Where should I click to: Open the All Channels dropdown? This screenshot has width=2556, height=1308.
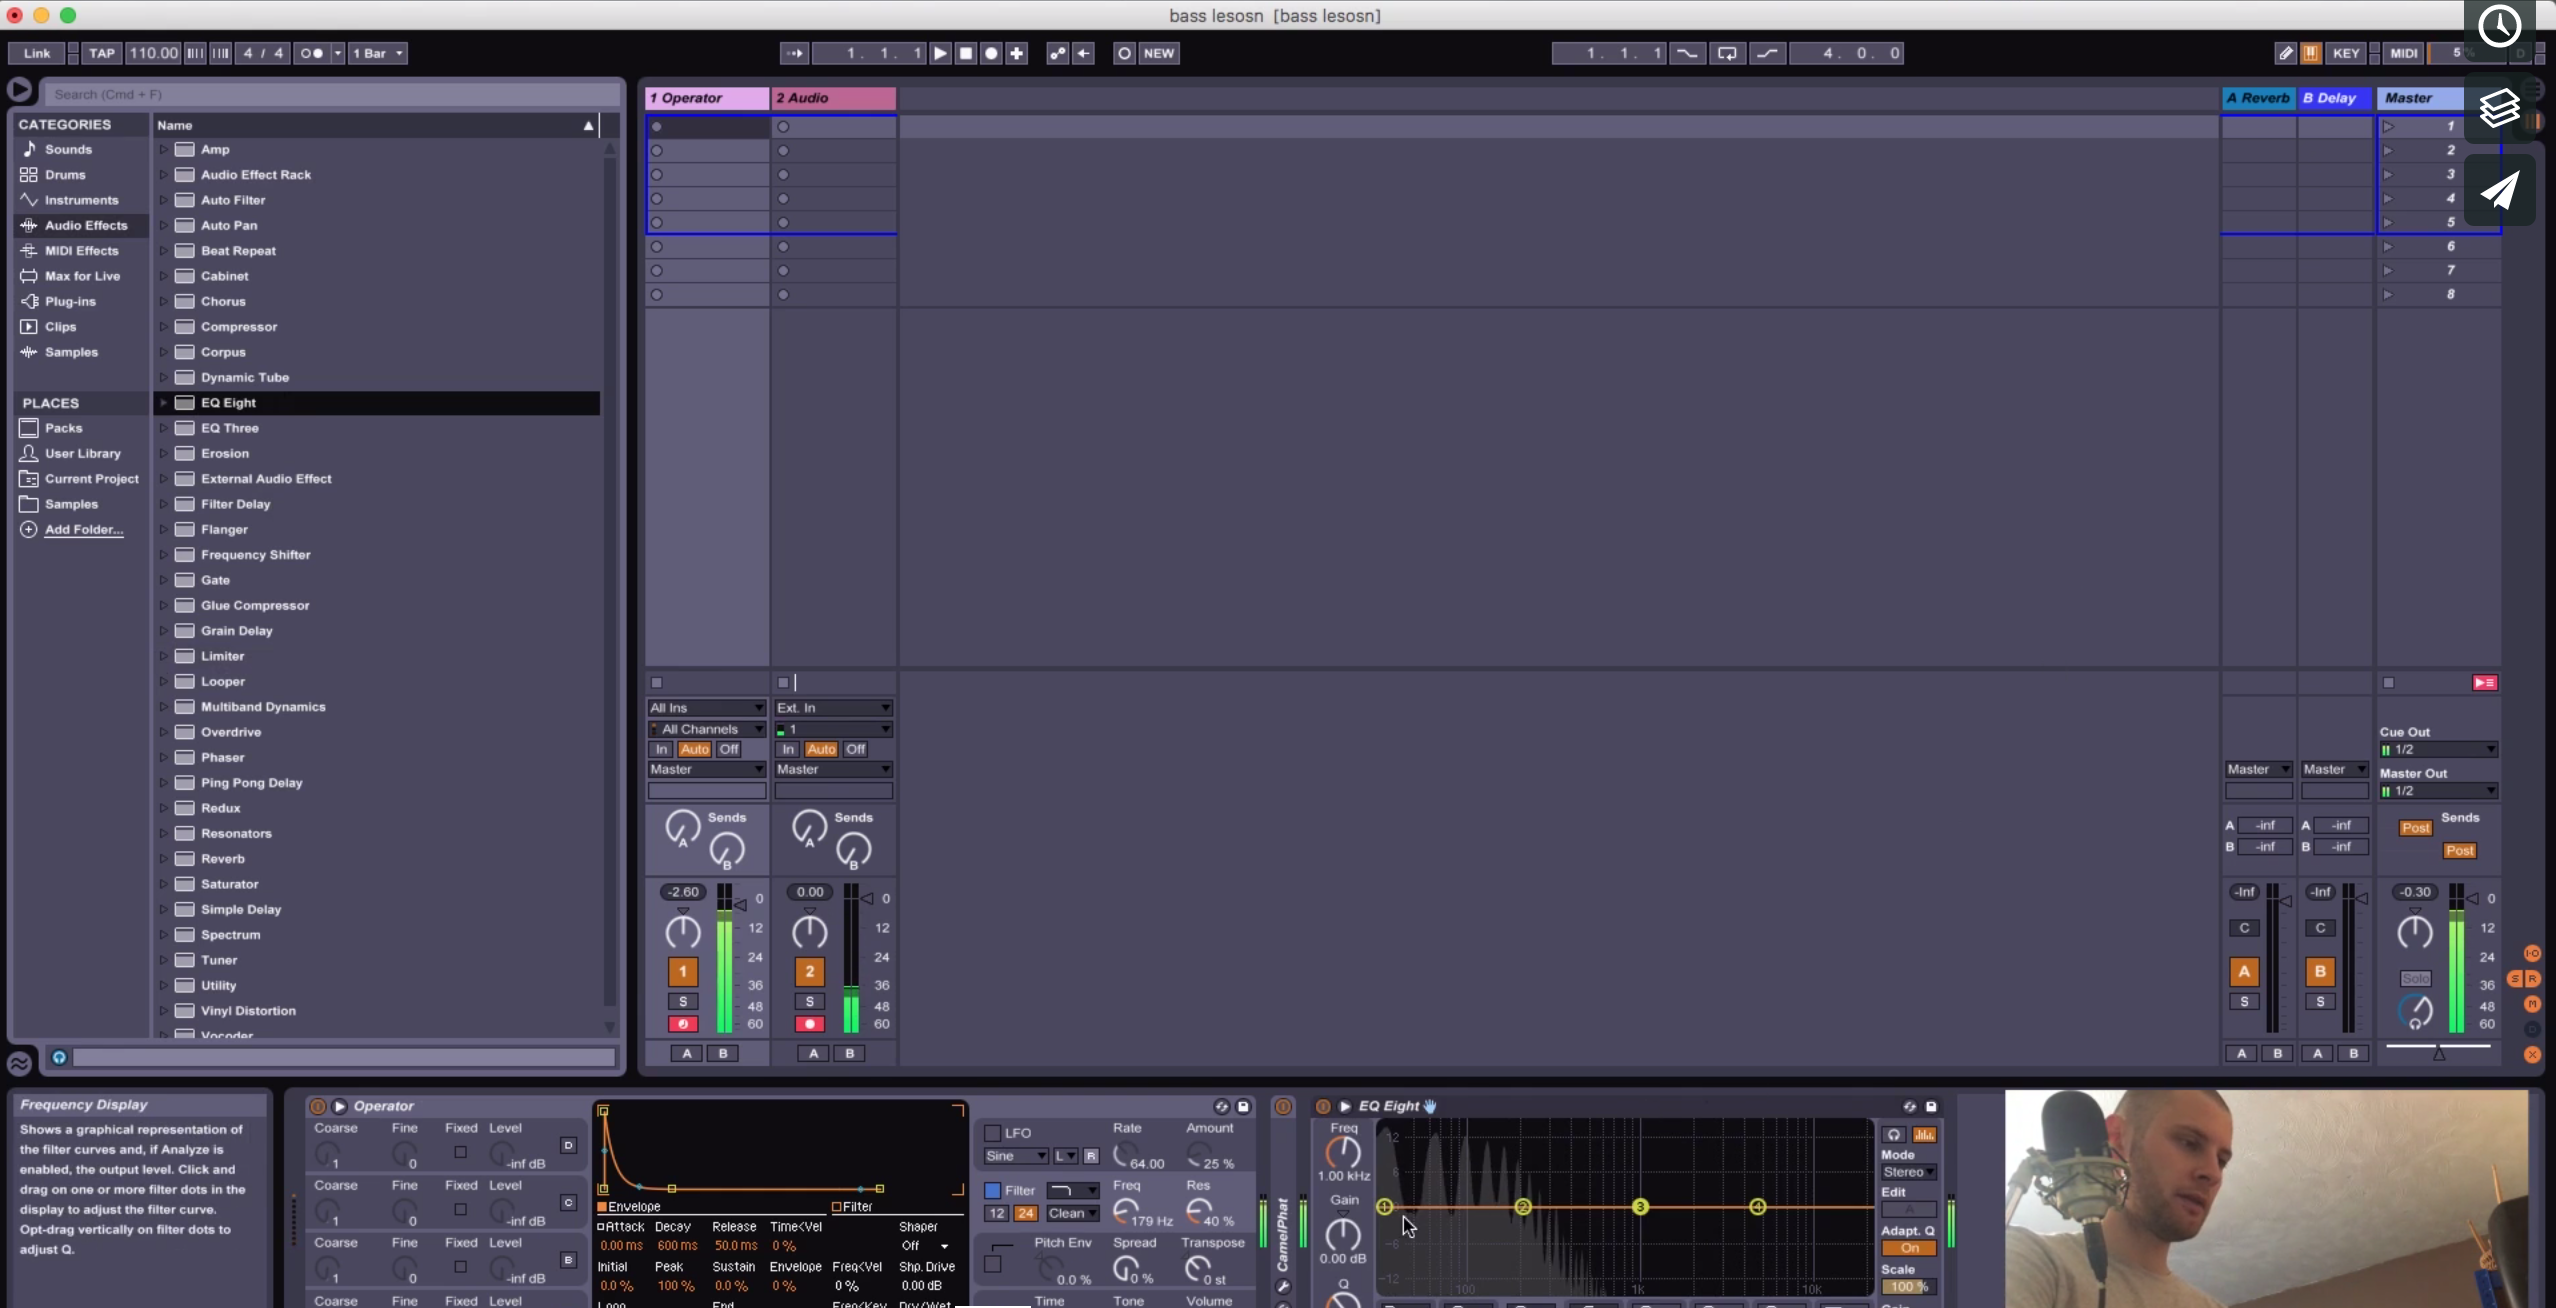coord(707,729)
